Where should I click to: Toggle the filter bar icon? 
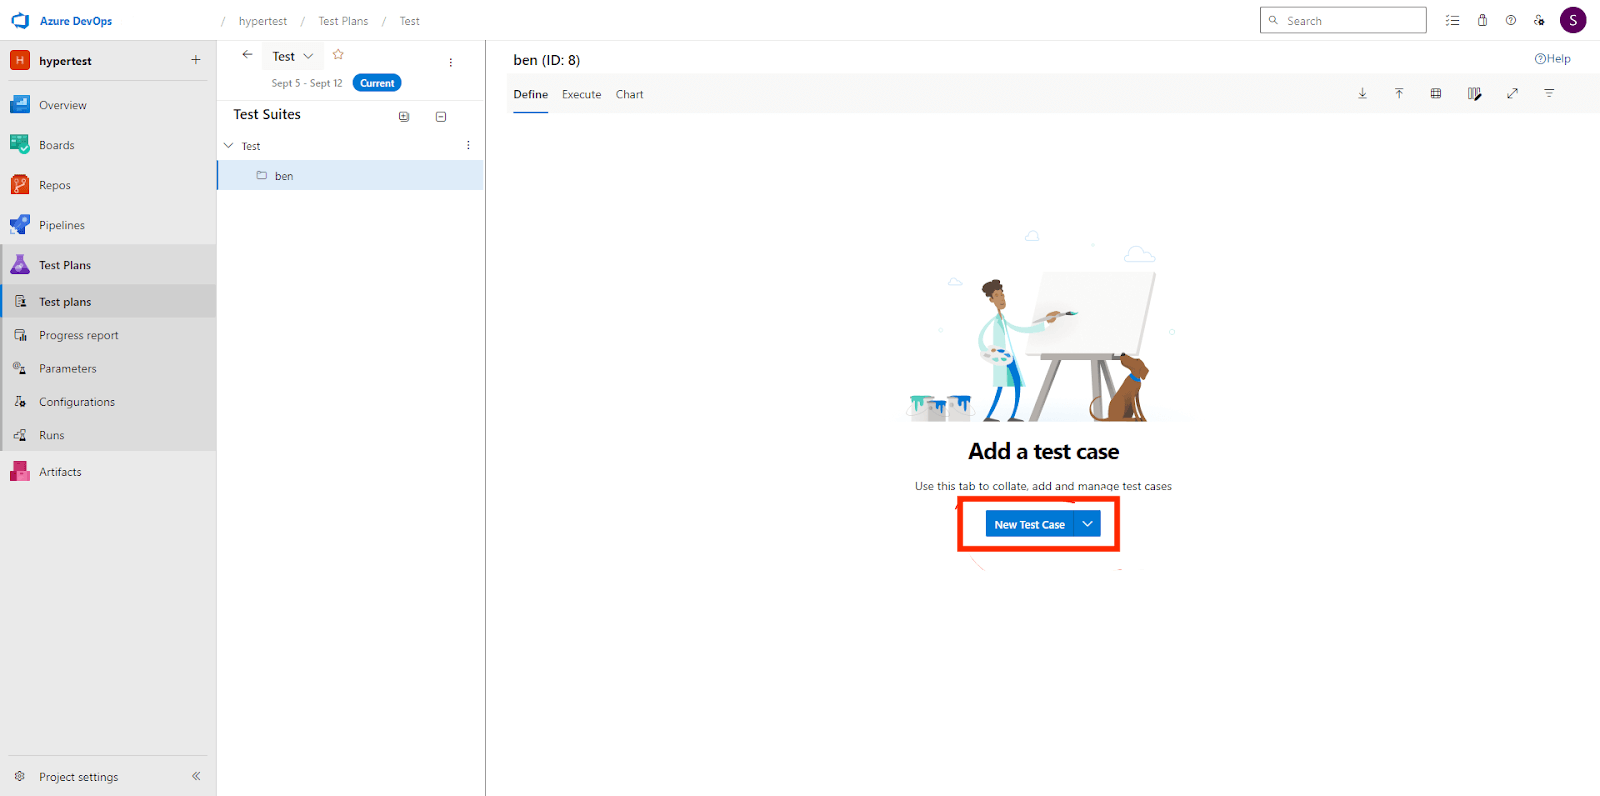[1549, 94]
